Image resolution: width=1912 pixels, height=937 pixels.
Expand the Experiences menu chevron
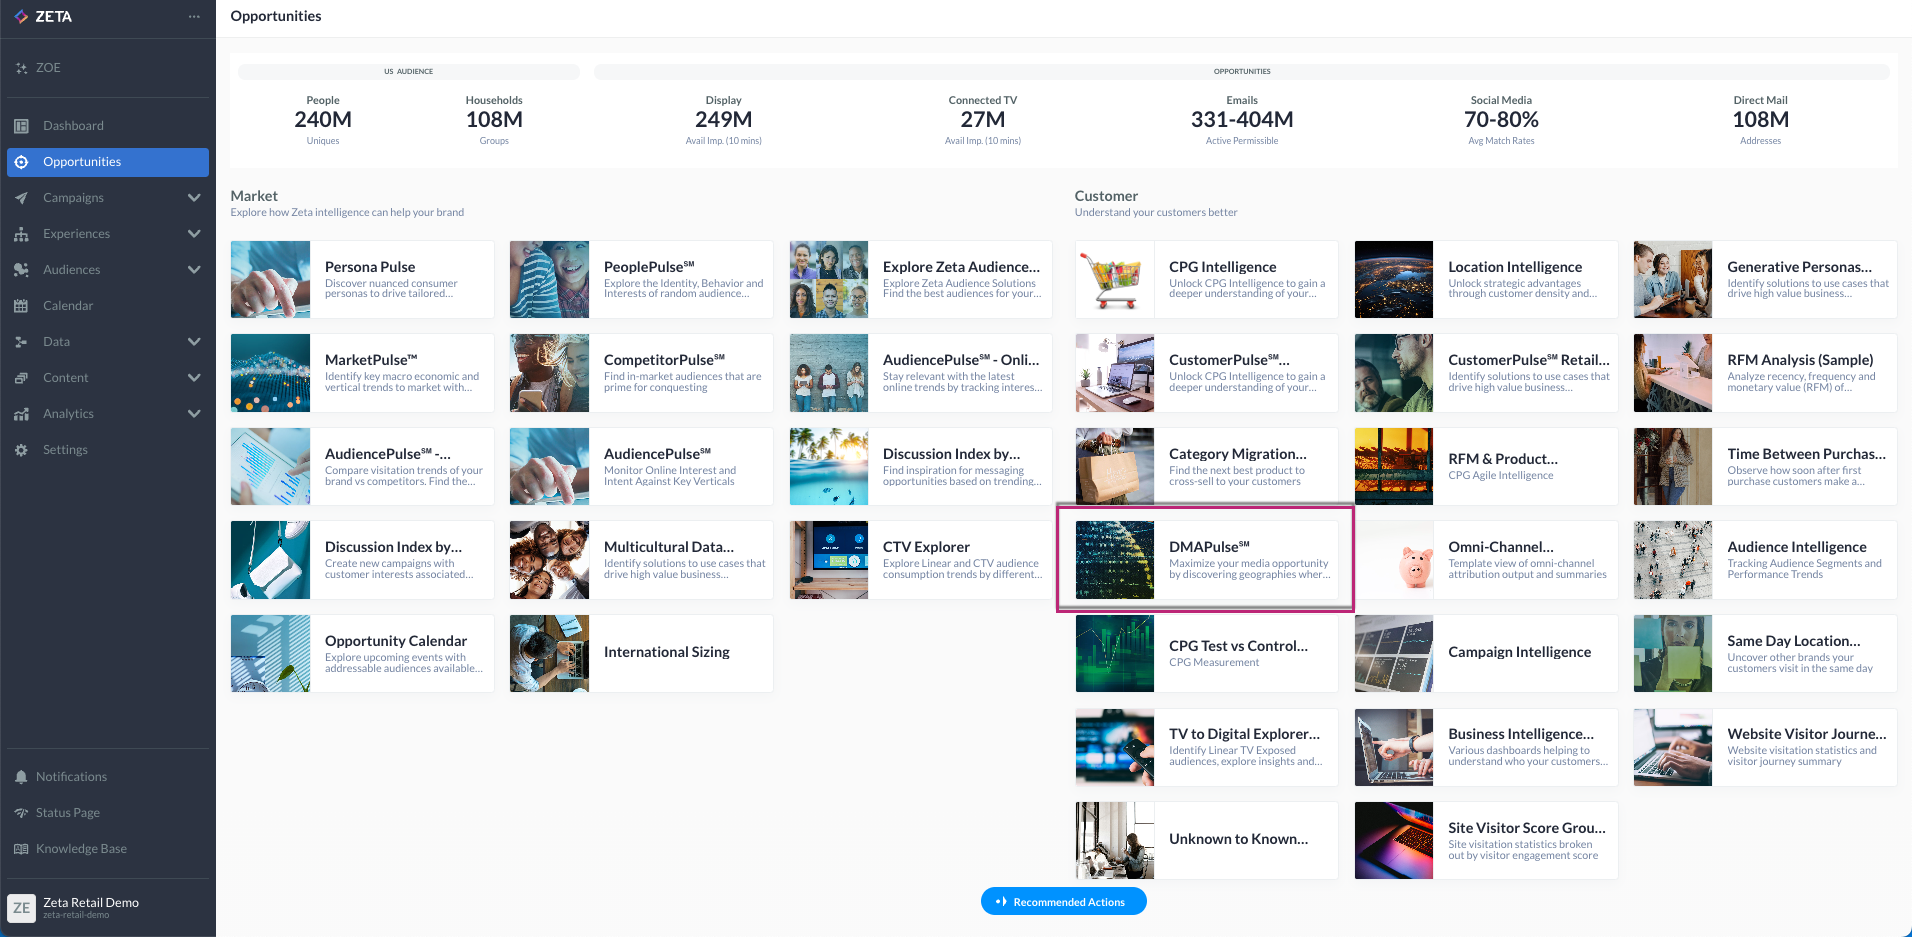coord(194,234)
